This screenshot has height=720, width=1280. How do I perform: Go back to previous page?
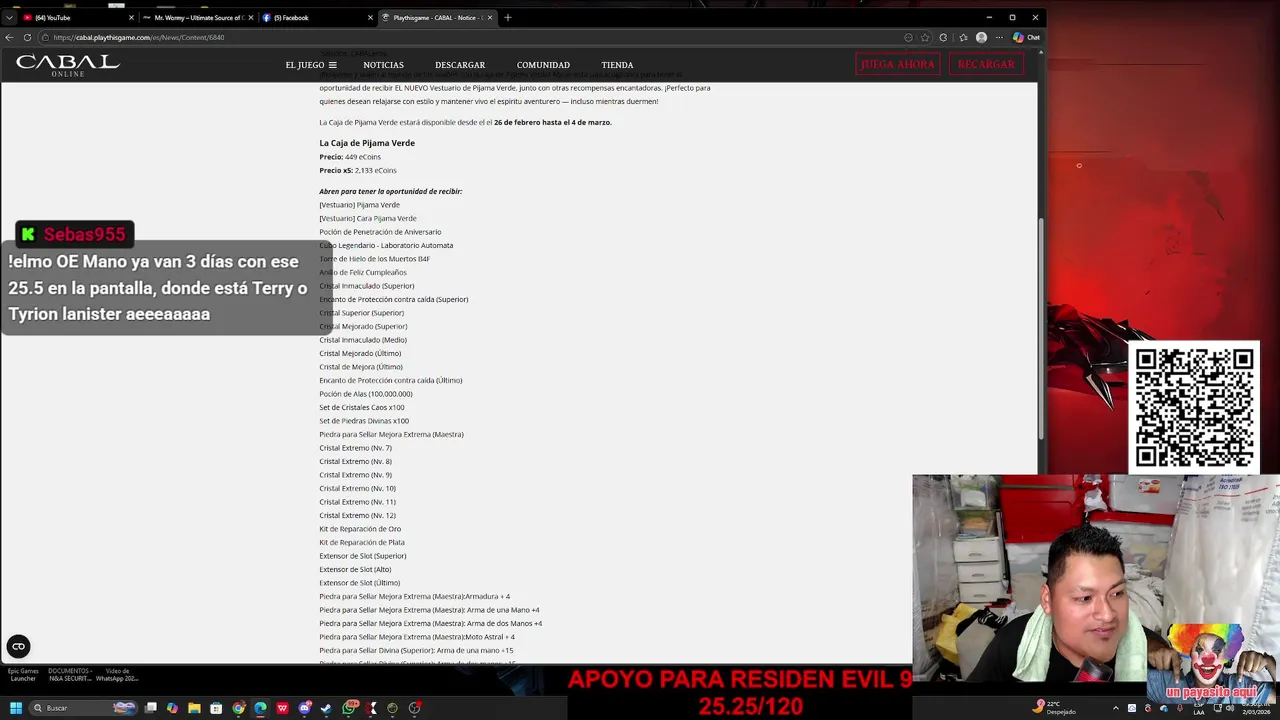(x=10, y=37)
